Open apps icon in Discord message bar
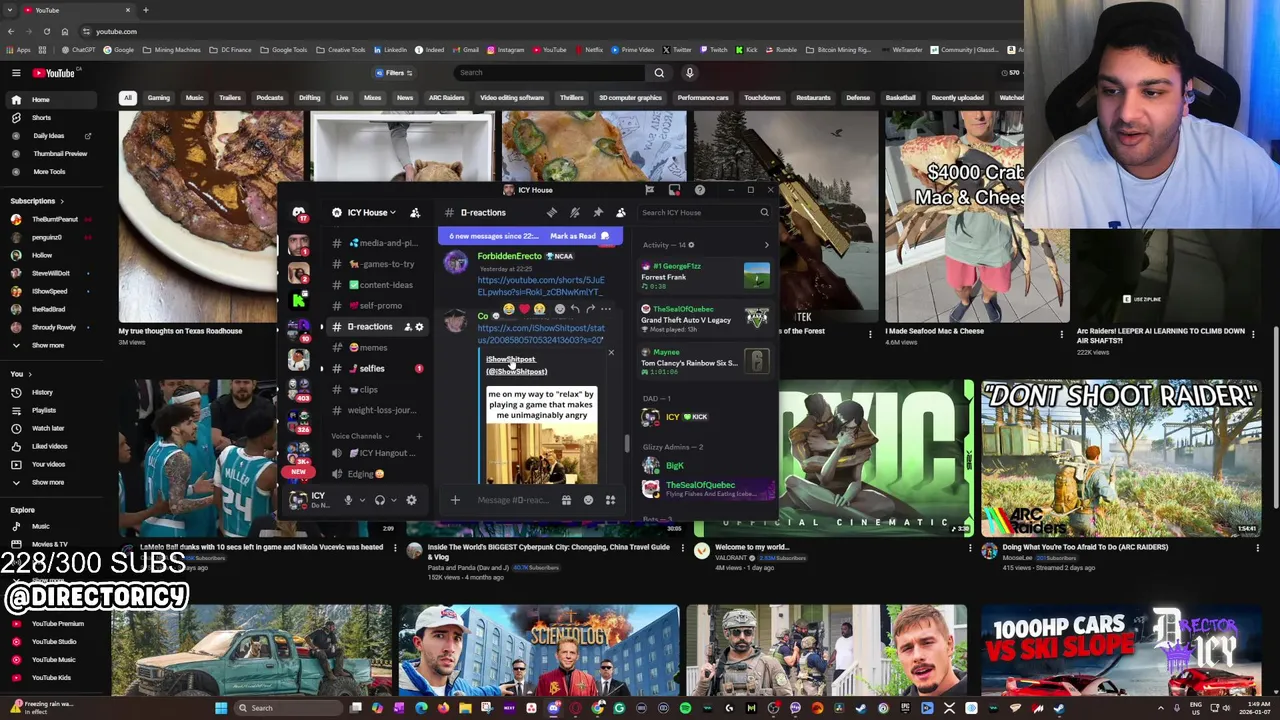 point(610,500)
